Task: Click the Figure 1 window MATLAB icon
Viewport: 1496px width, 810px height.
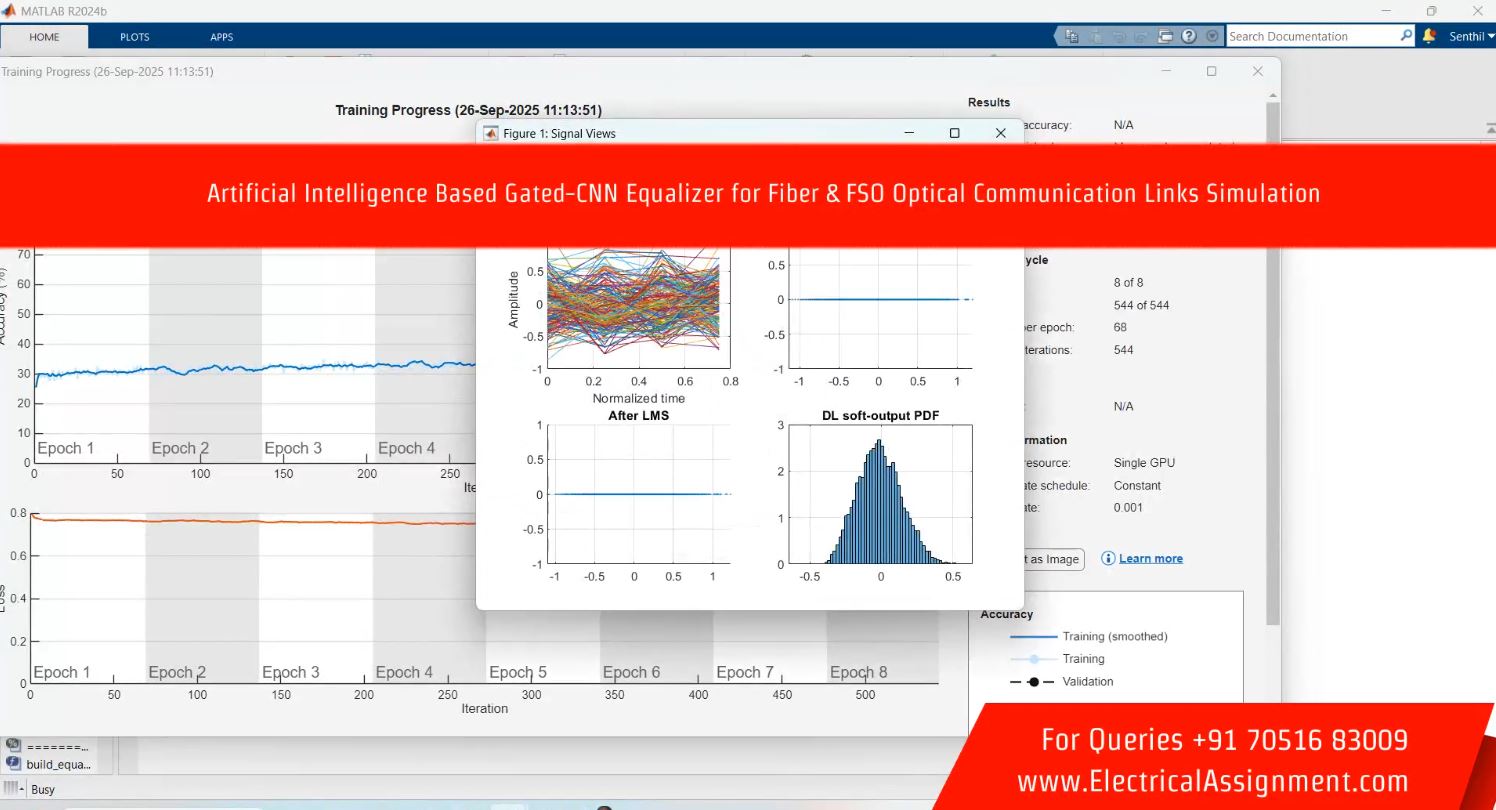Action: point(491,133)
